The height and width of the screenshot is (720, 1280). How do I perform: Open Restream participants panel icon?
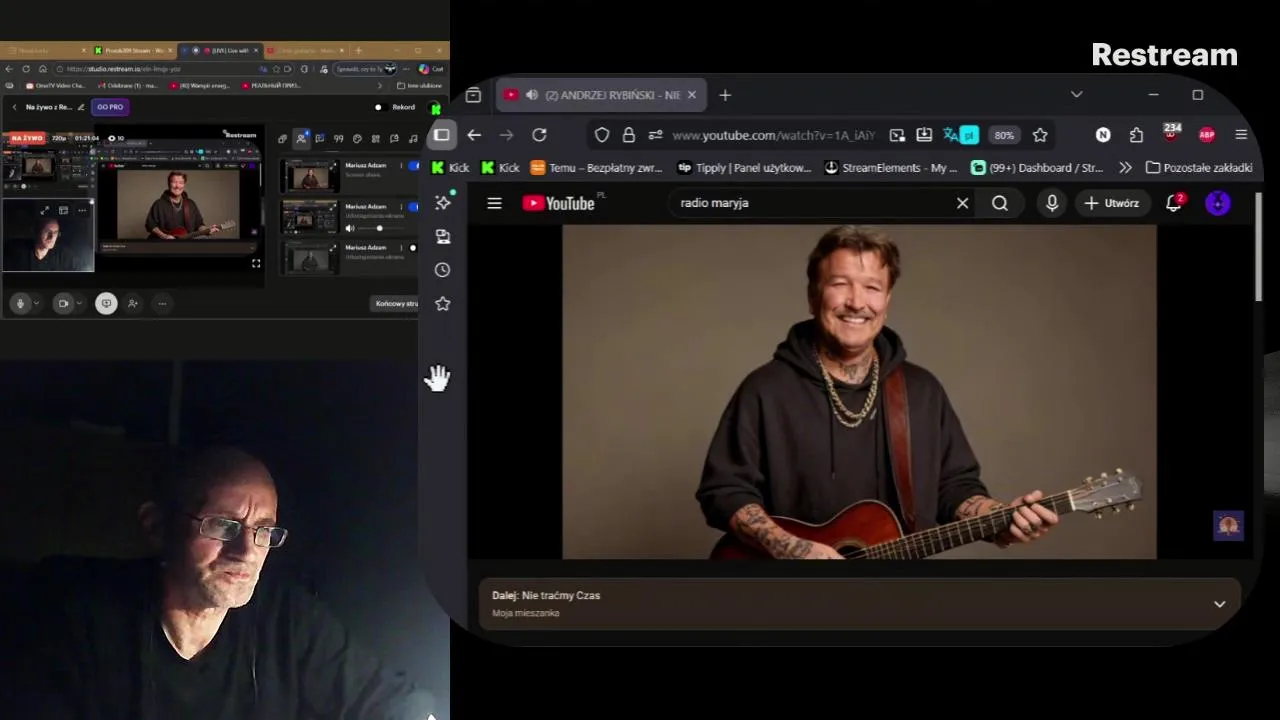301,138
